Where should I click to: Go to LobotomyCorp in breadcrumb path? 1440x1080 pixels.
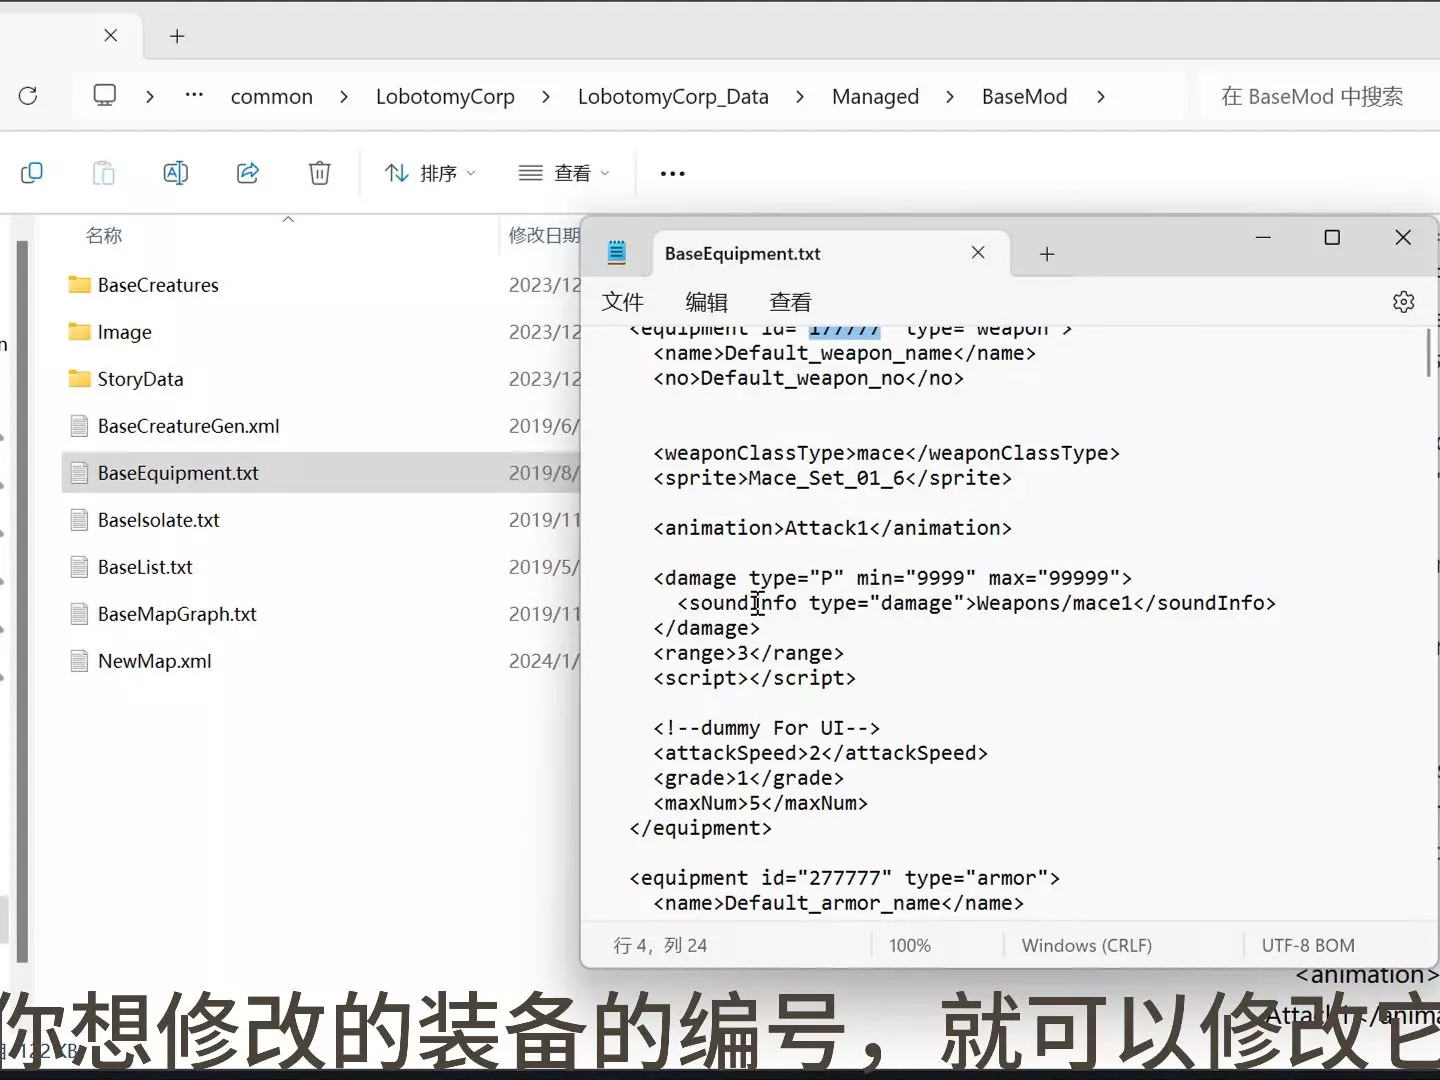445,97
